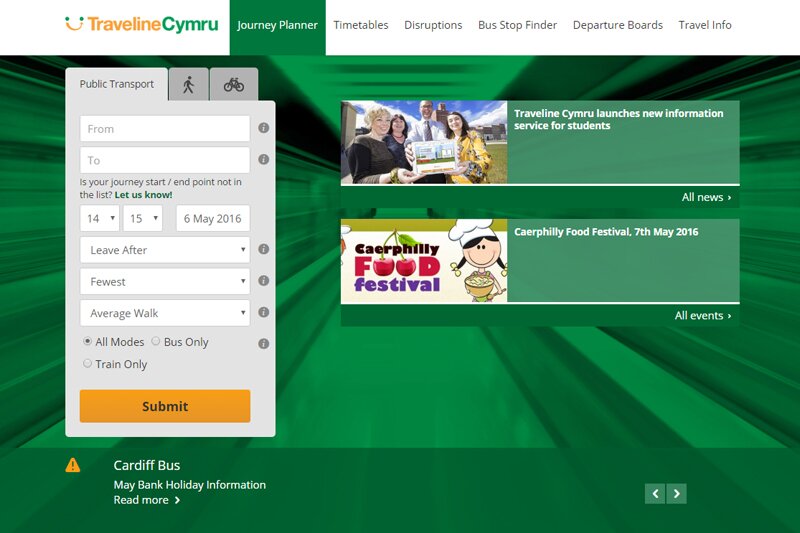Viewport: 800px width, 533px height.
Task: Open the walking journey planner tab
Action: 188,85
